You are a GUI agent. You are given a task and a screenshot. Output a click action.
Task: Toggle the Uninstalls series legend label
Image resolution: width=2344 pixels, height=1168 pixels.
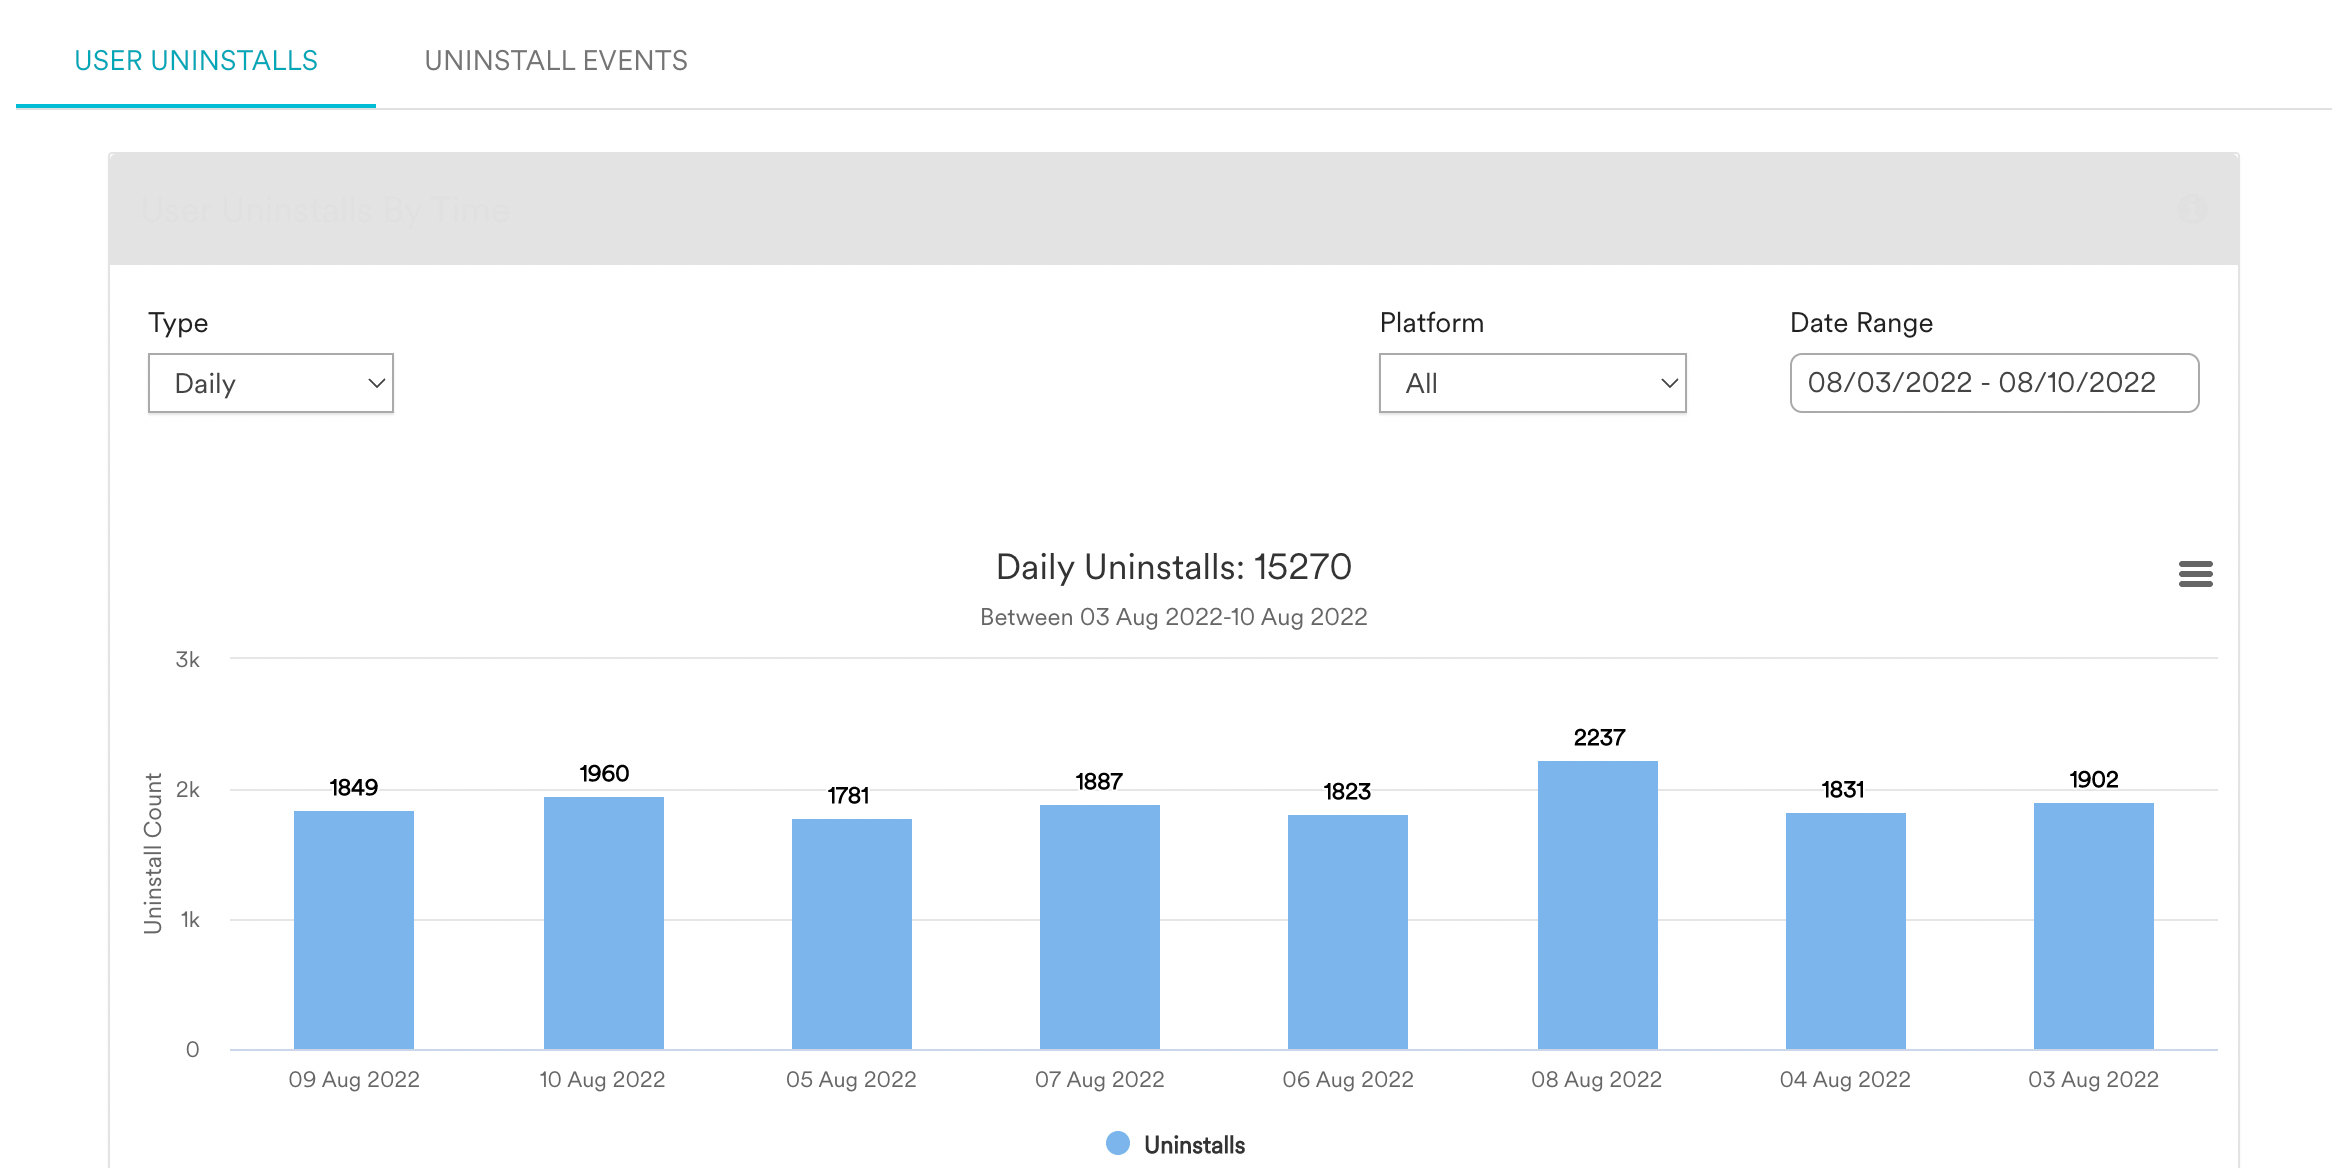click(1194, 1145)
